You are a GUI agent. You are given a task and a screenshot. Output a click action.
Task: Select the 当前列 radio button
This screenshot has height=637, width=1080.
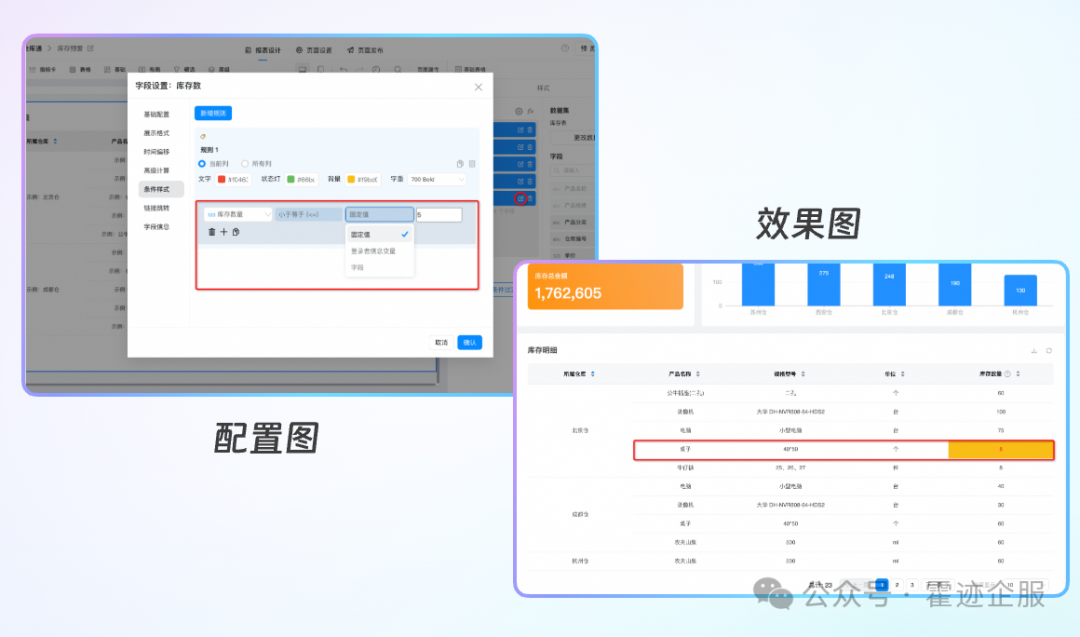tap(202, 163)
